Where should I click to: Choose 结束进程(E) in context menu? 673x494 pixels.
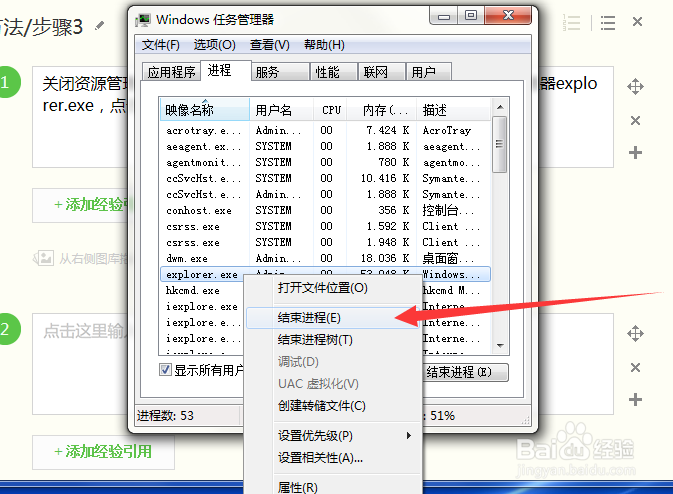(x=333, y=318)
